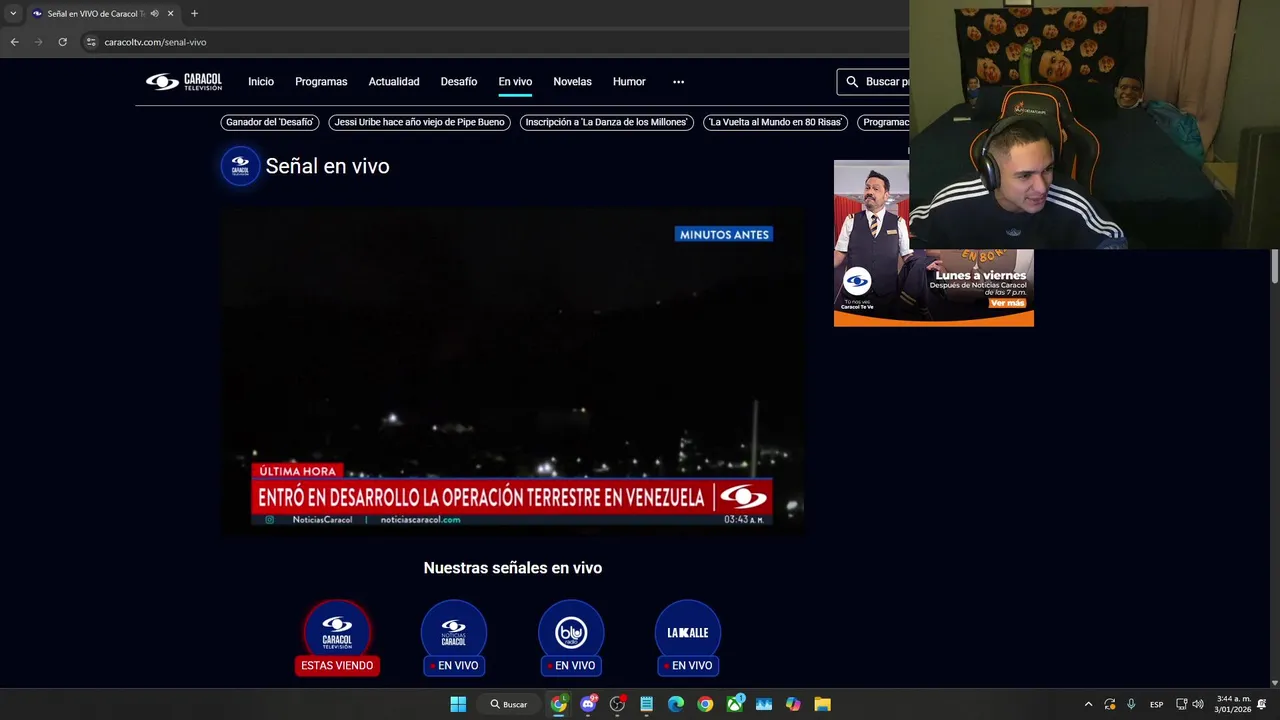Go forward in the browser

[x=38, y=42]
